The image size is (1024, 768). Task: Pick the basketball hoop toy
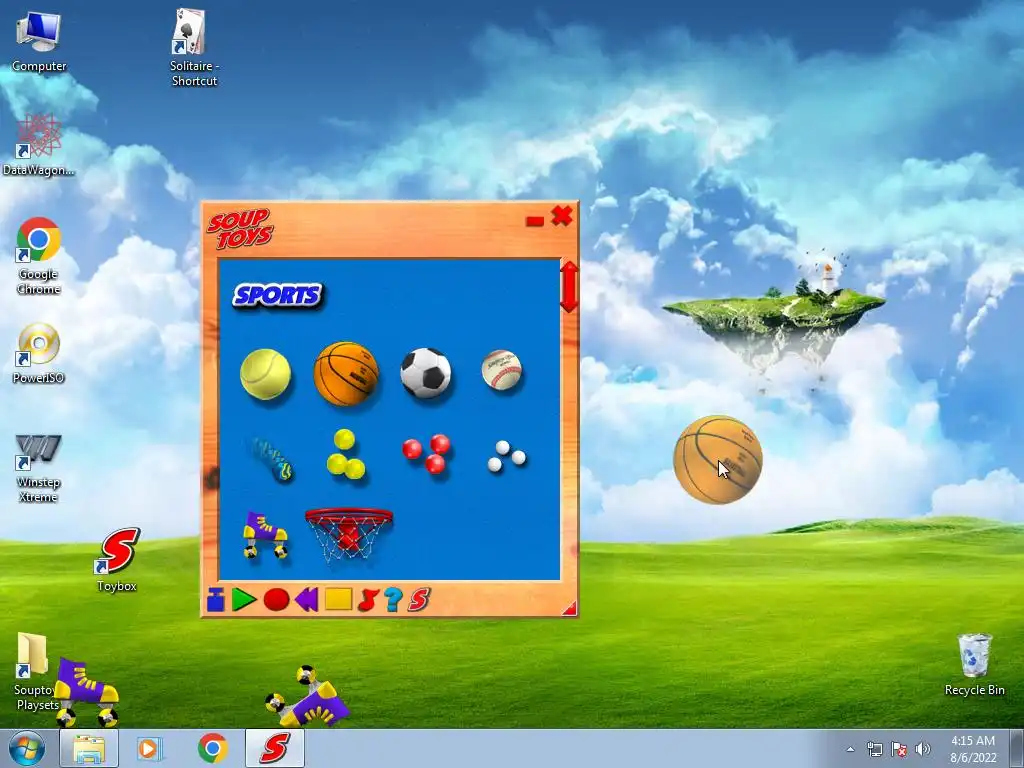pyautogui.click(x=349, y=535)
